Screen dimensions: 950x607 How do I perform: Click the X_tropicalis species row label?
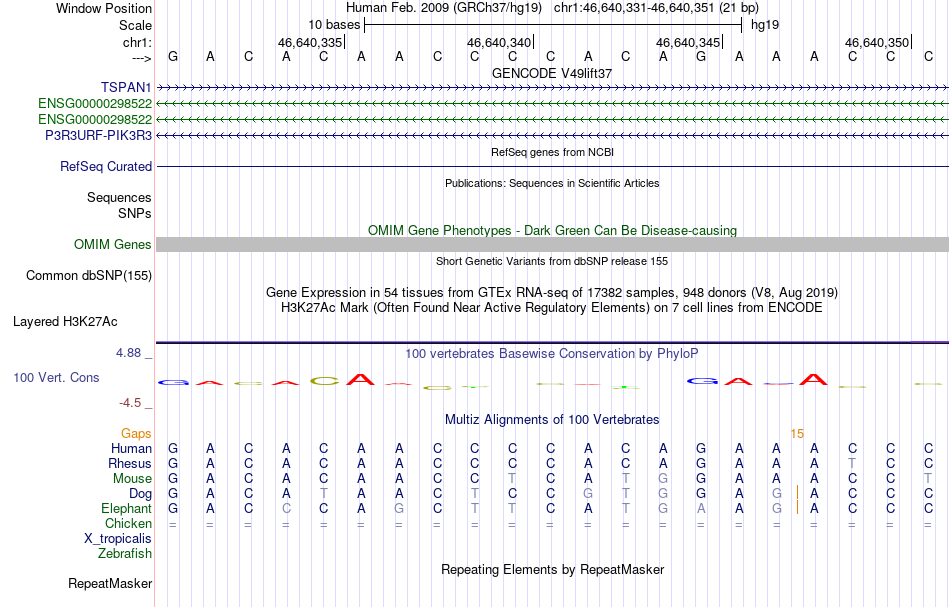(x=118, y=539)
